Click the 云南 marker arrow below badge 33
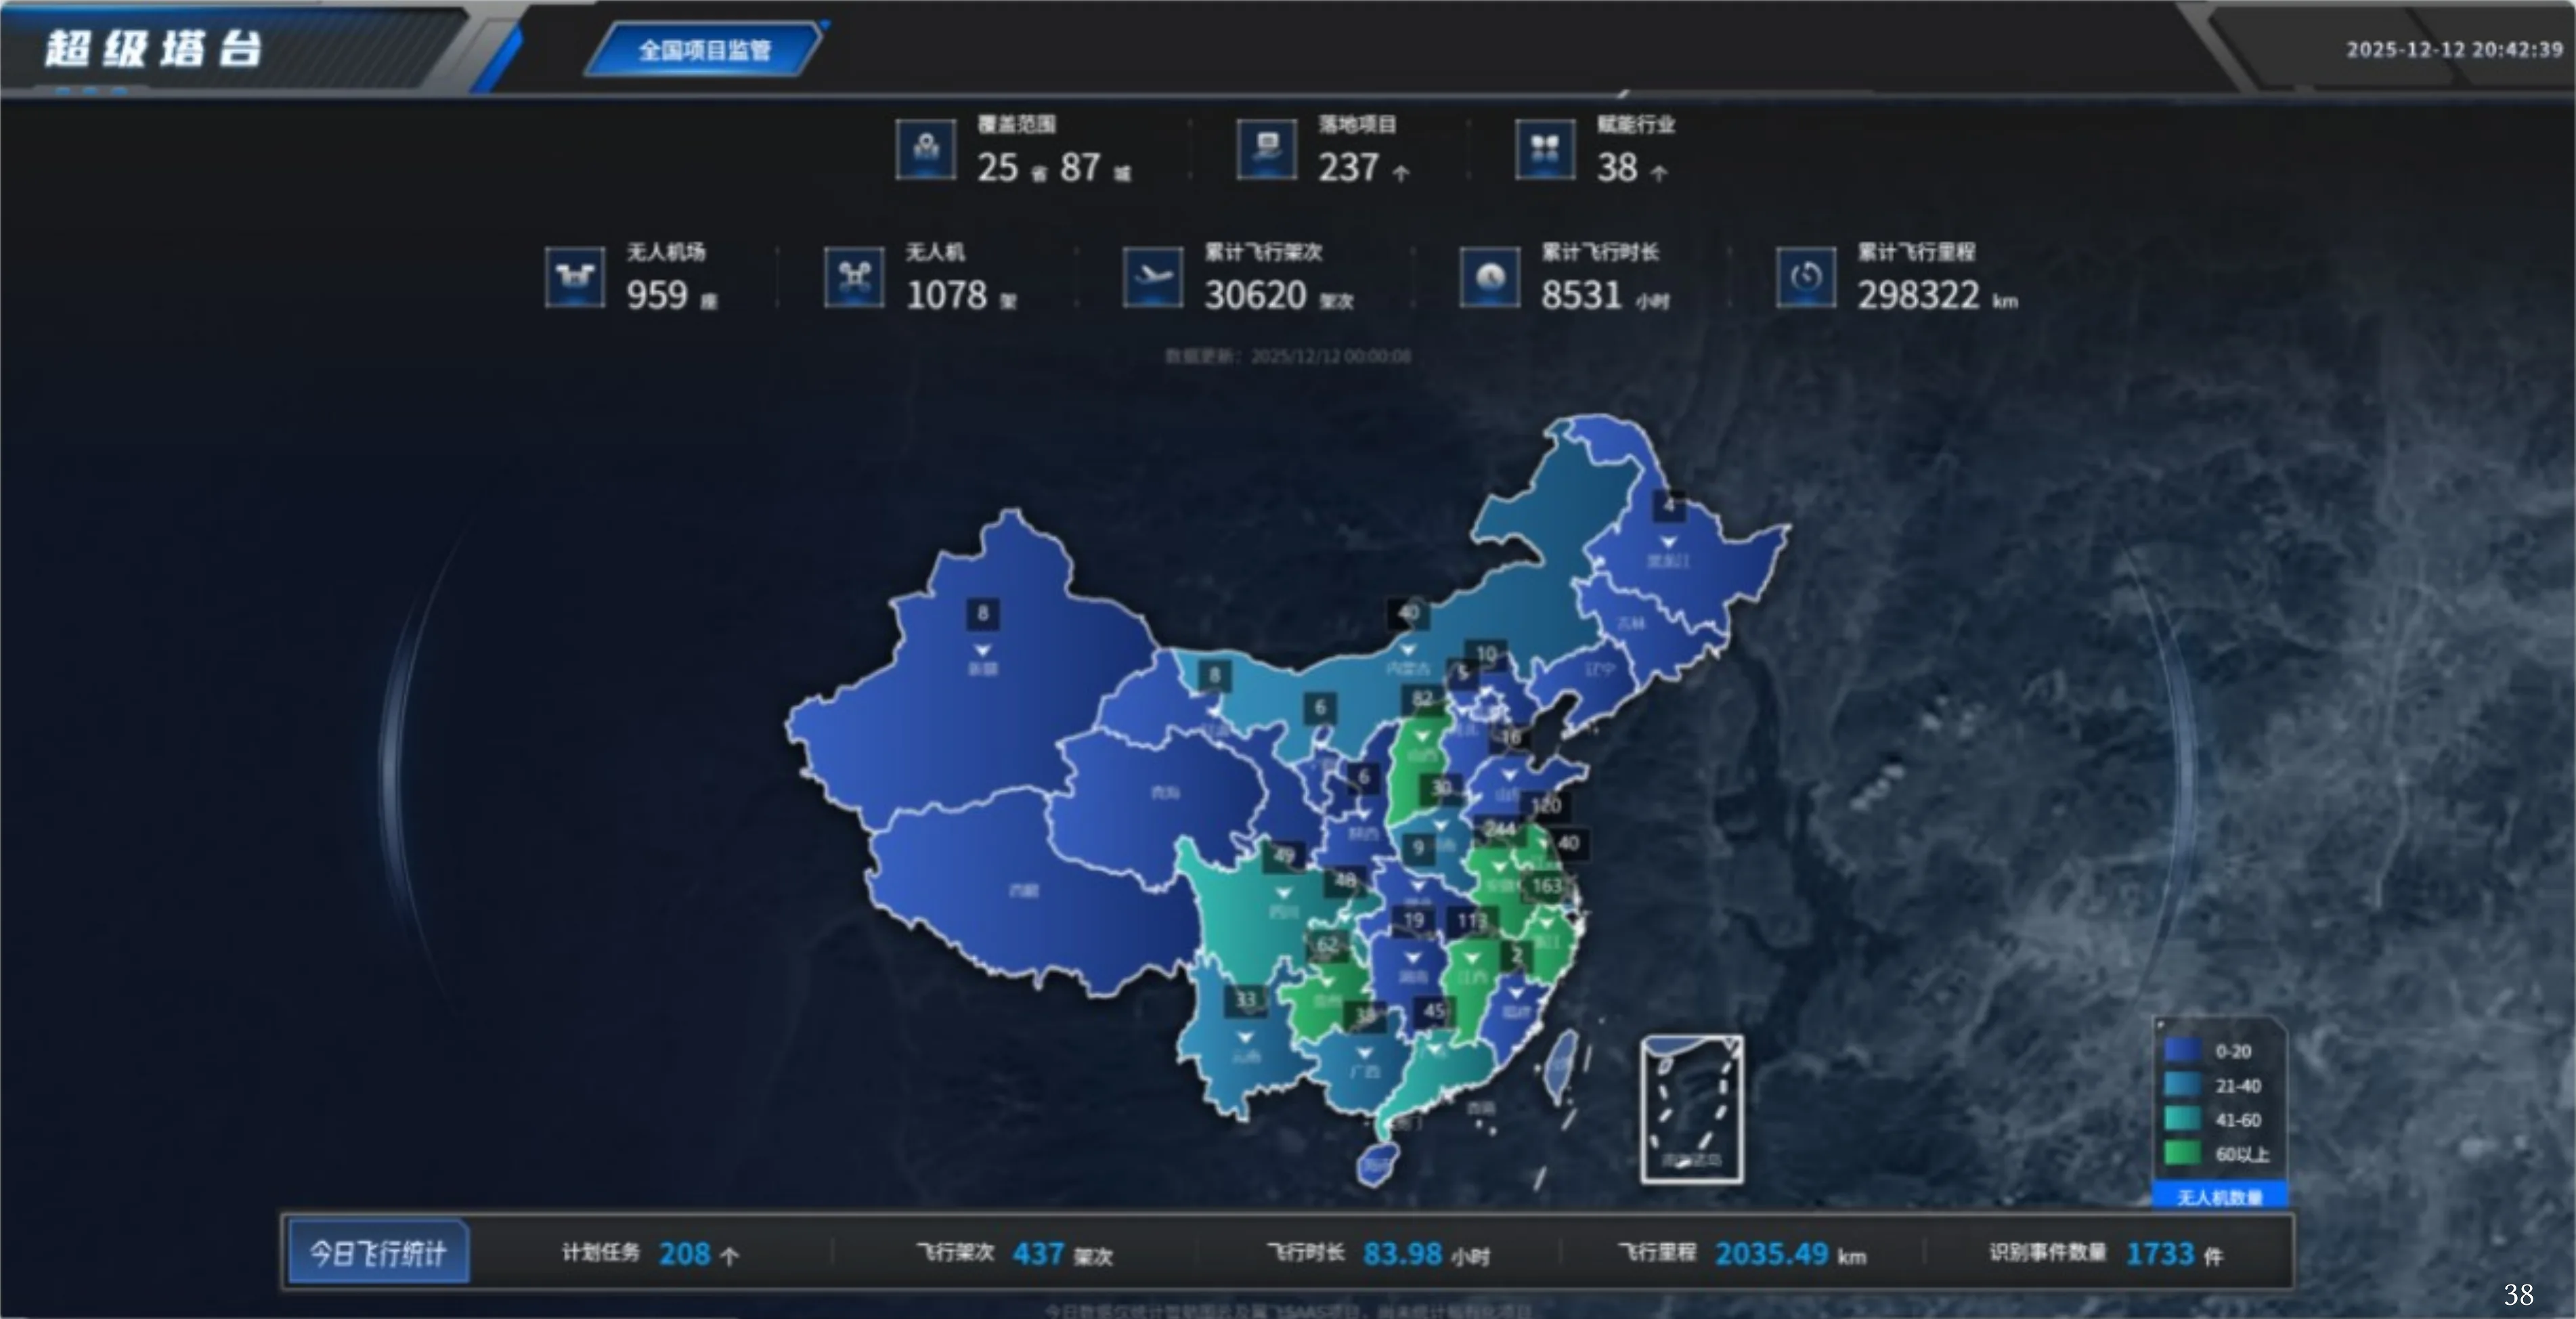The image size is (2576, 1319). (x=1245, y=1037)
